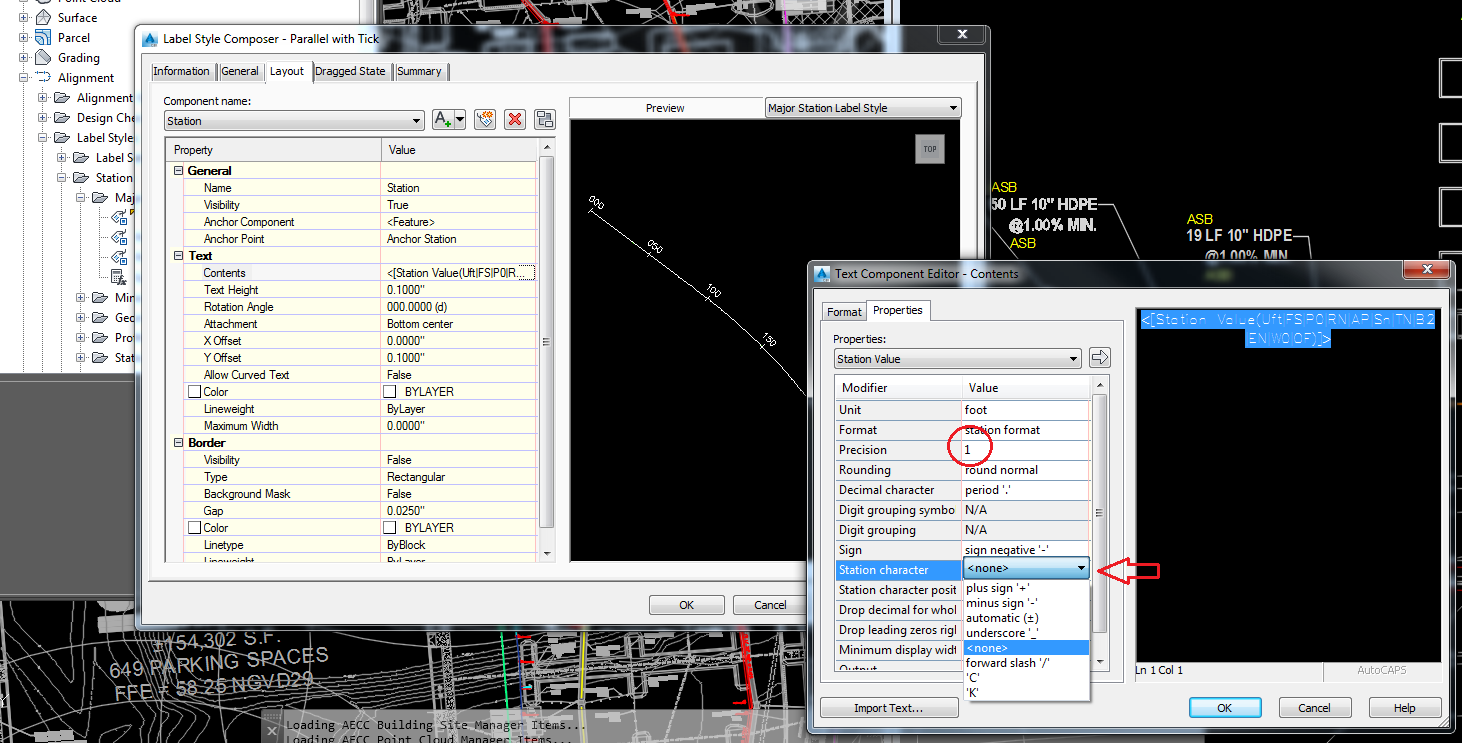Delete the Station component with red X icon
The height and width of the screenshot is (743, 1462).
coord(514,119)
